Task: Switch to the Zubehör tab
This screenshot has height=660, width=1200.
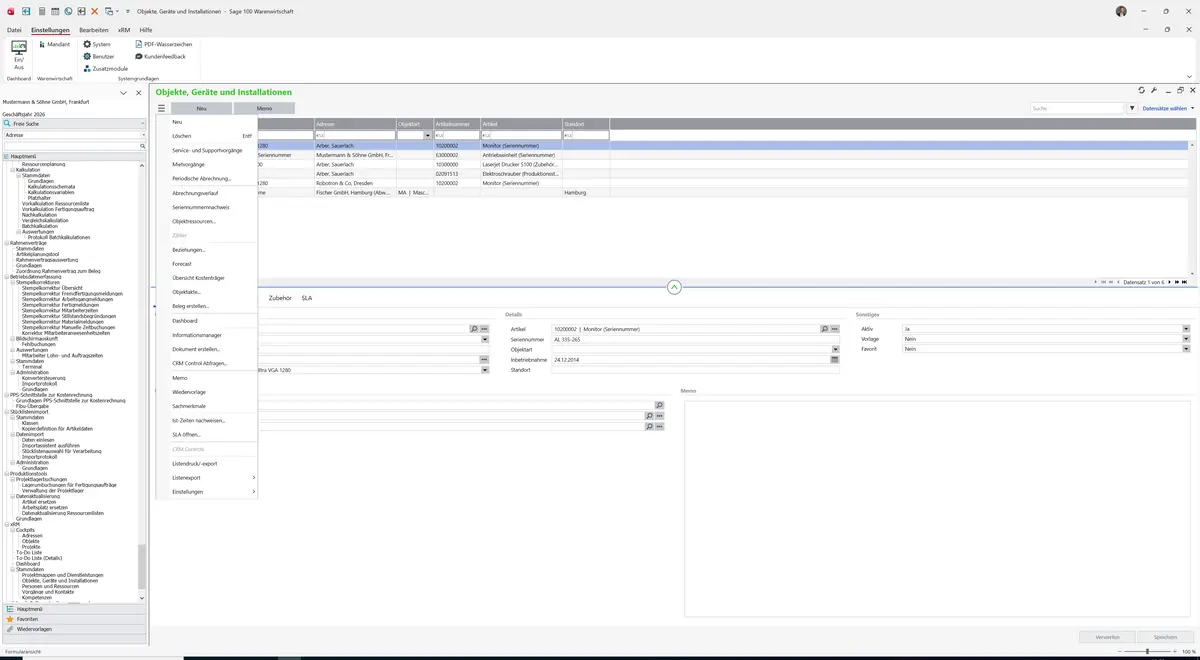Action: (x=281, y=298)
